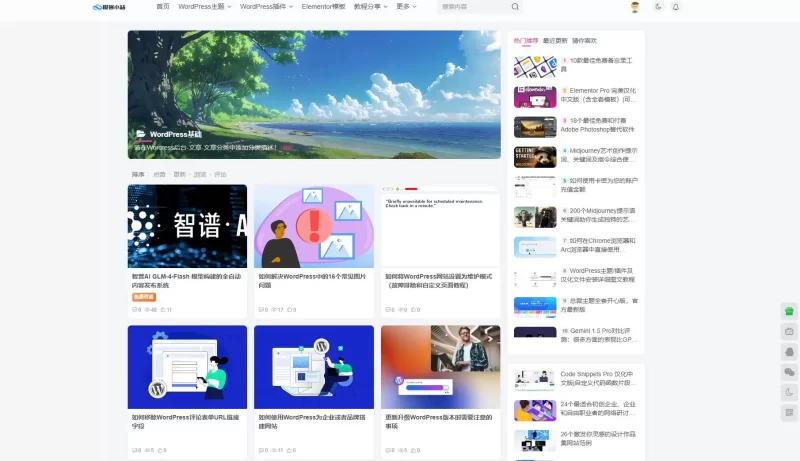Sort posts by 点赞
Viewport: 800px width, 461px height.
click(x=159, y=174)
